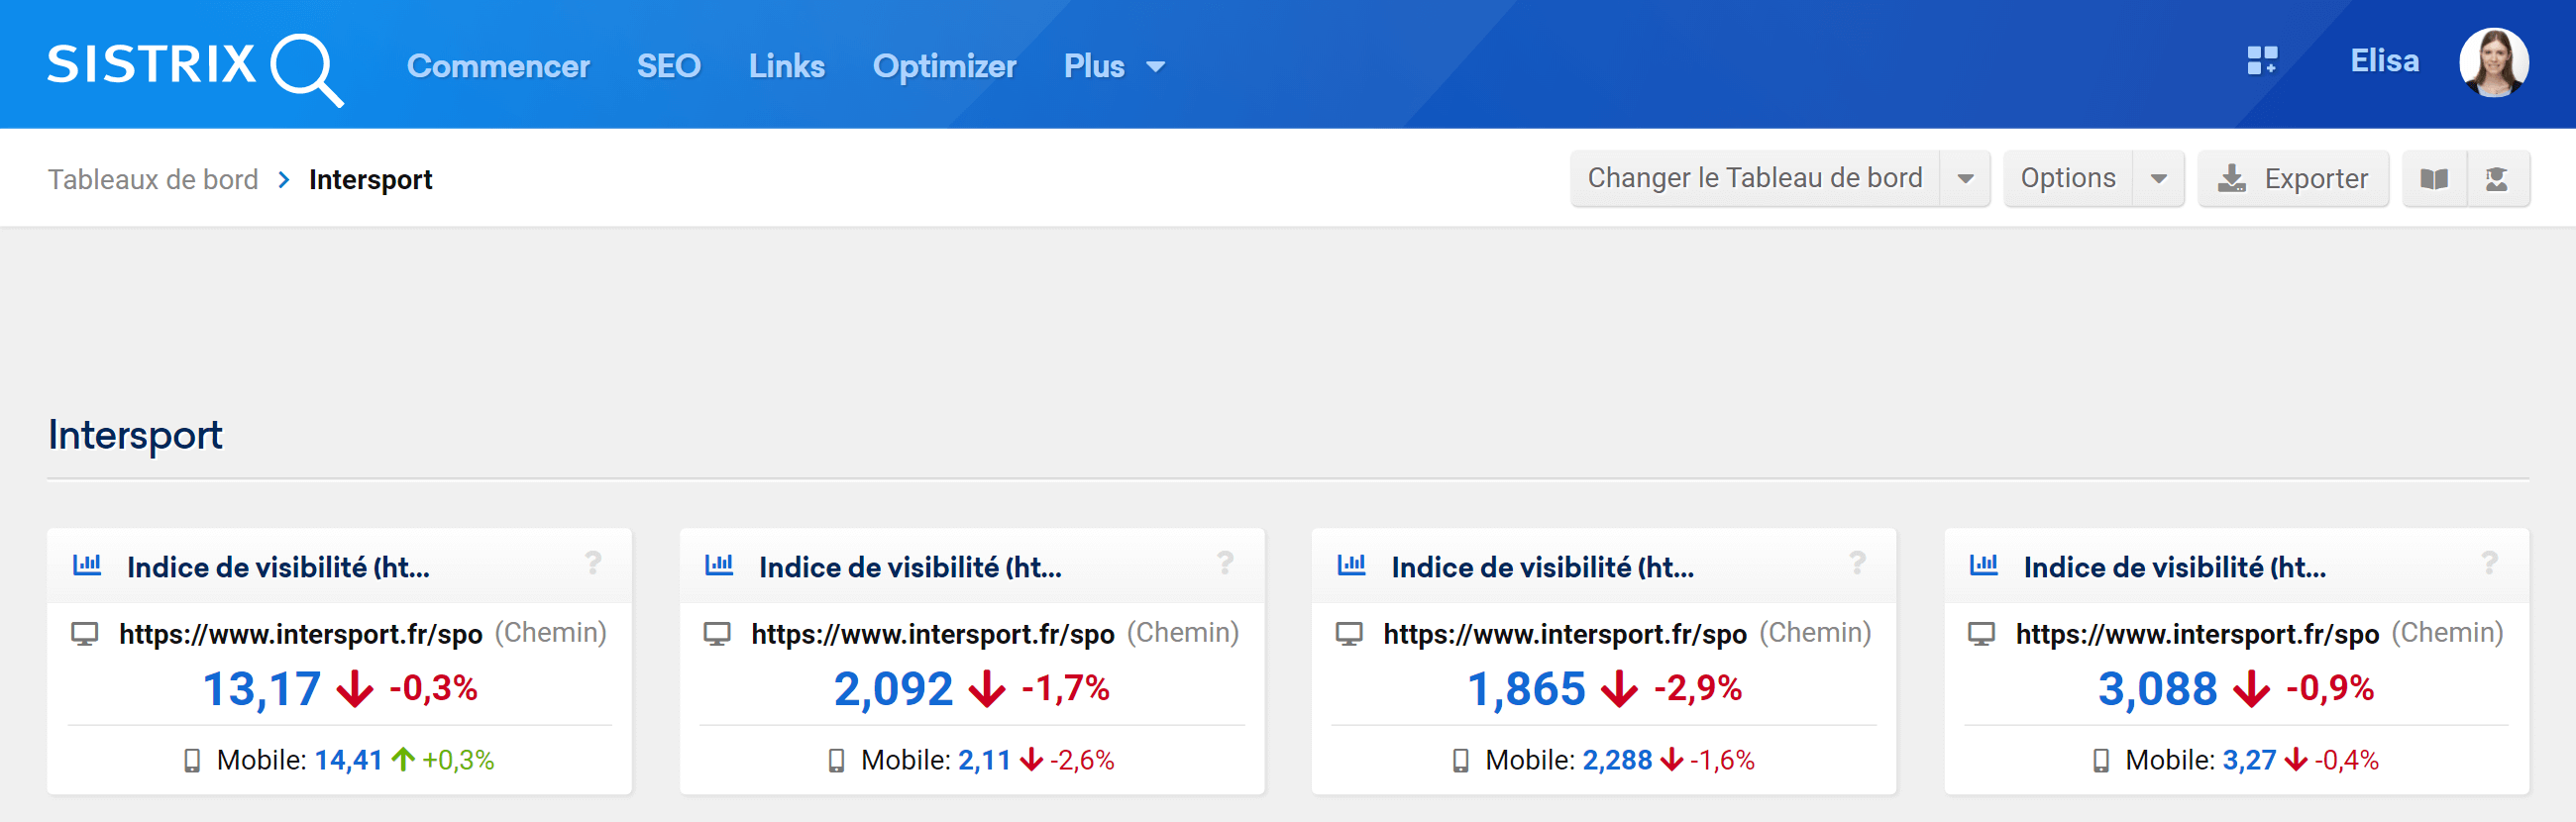
Task: Click the Indice de visibilité title on 13,17 card
Action: [278, 568]
